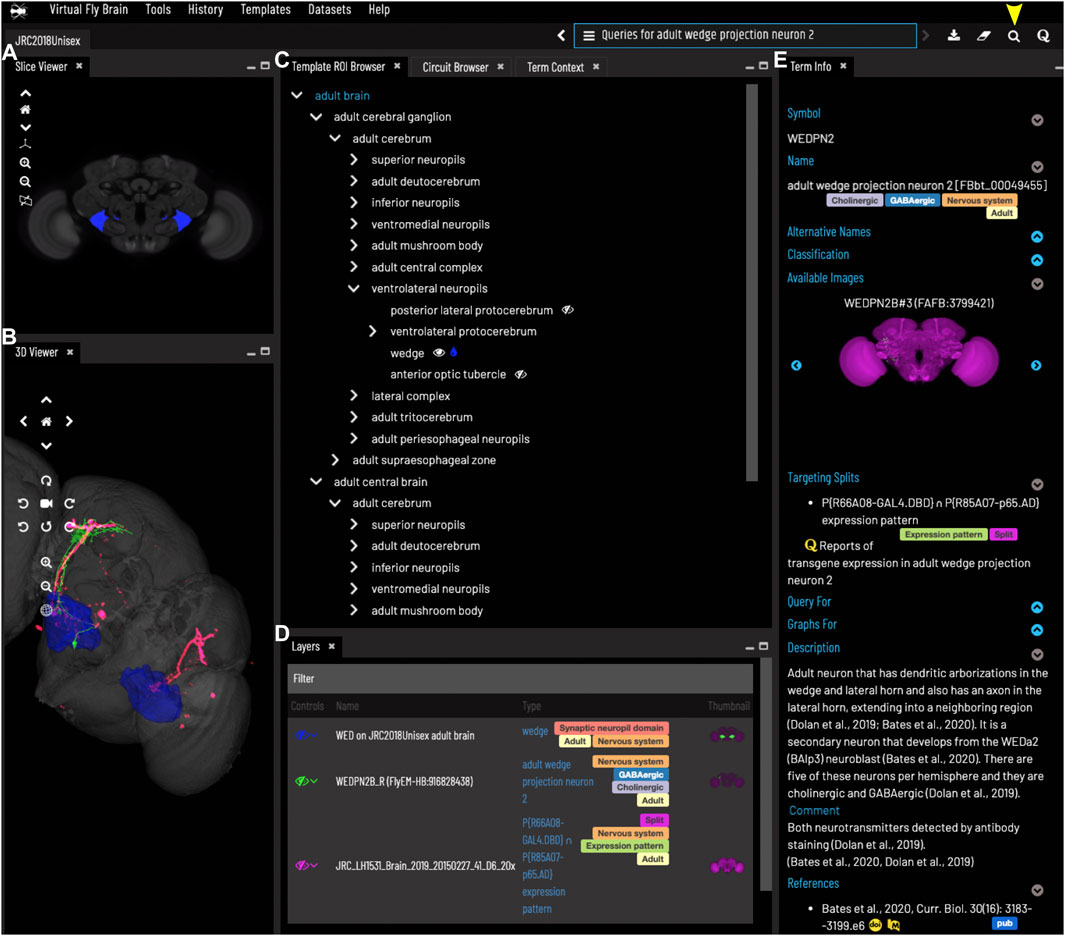
Task: Open the Datasets menu
Action: [329, 10]
